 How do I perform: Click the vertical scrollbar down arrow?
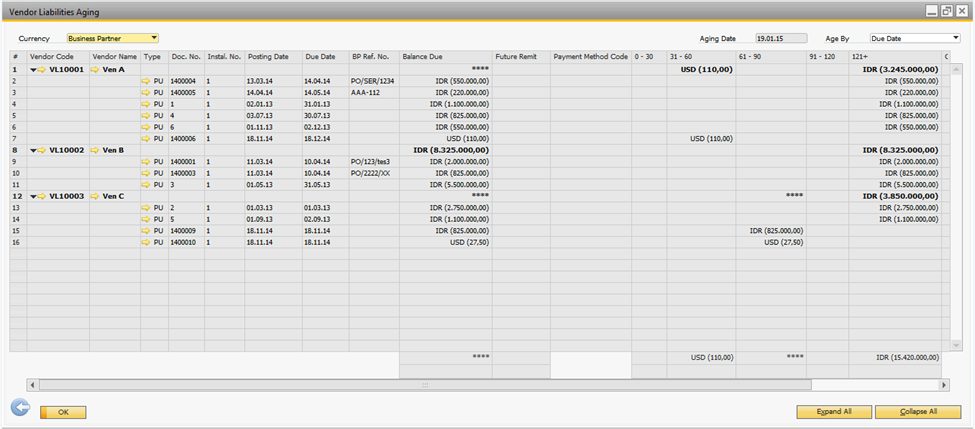(x=956, y=345)
